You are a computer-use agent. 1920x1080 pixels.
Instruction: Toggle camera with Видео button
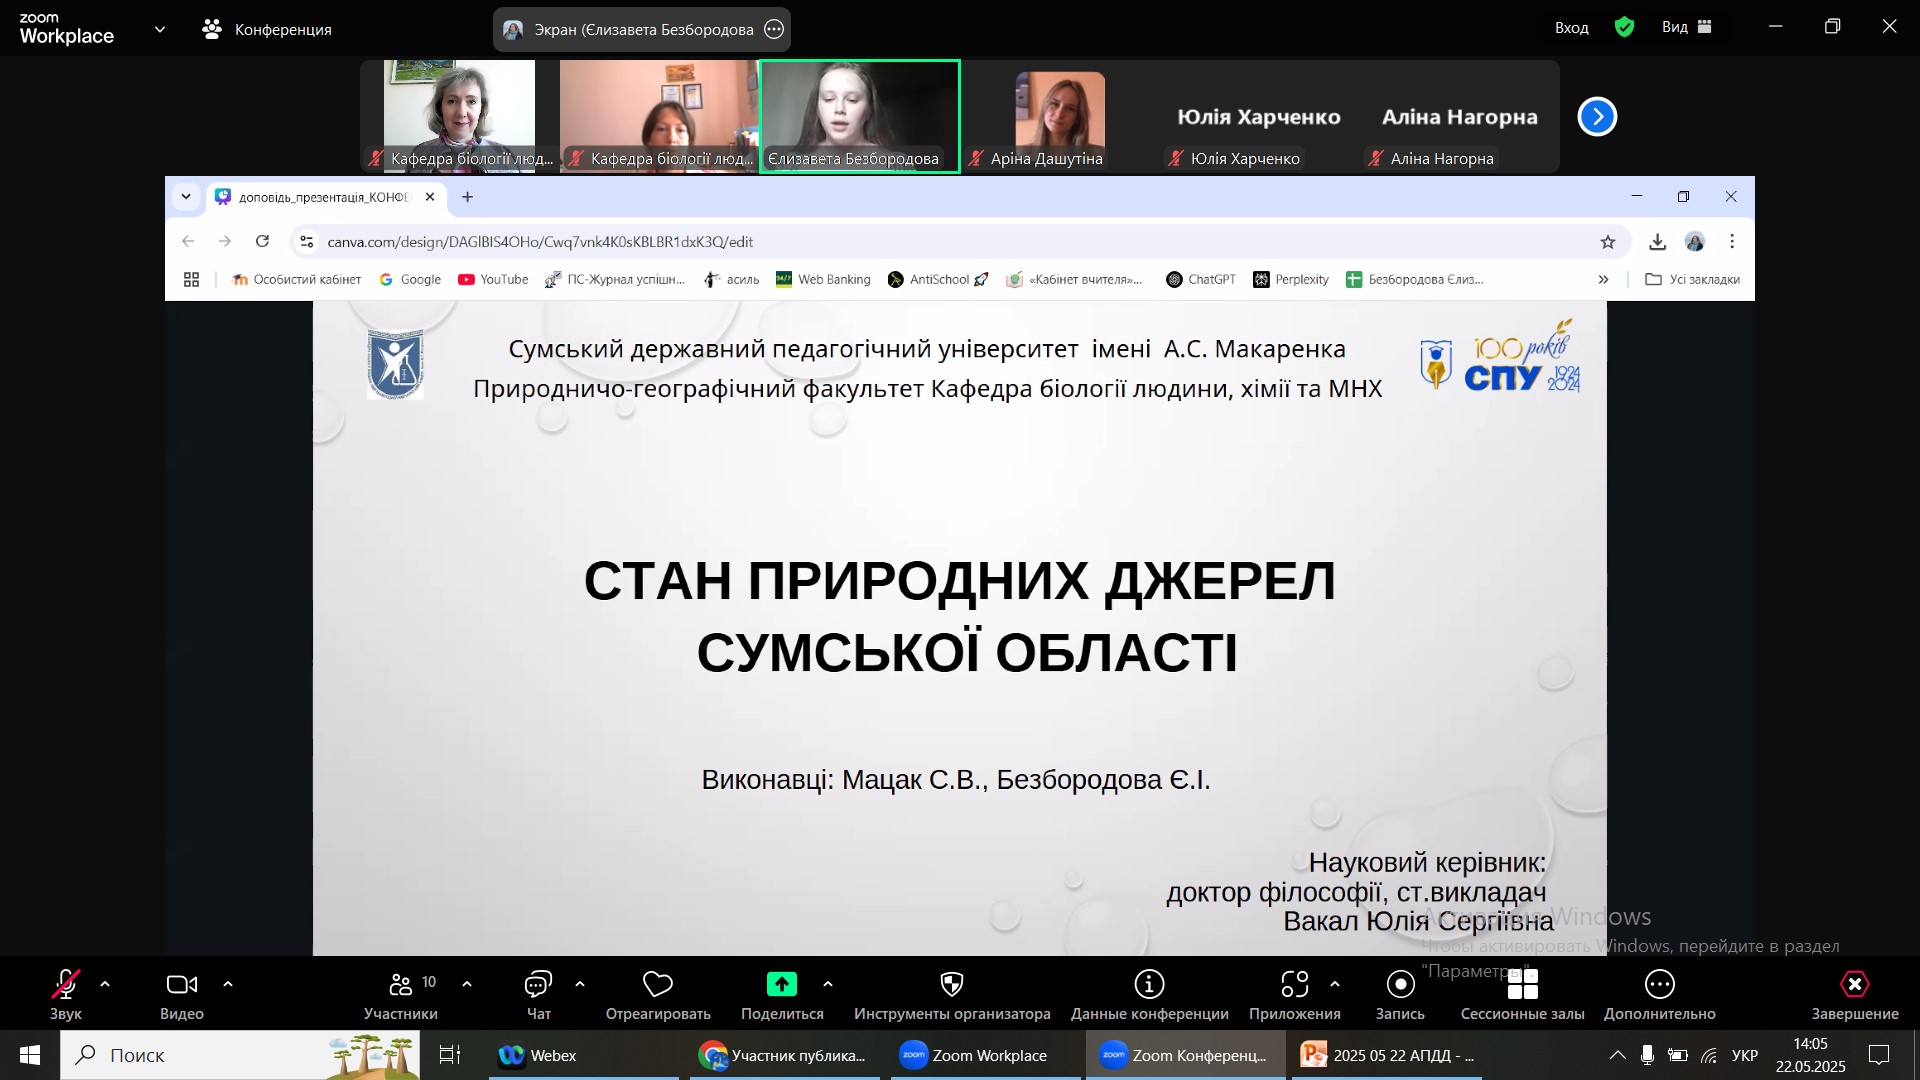[181, 986]
